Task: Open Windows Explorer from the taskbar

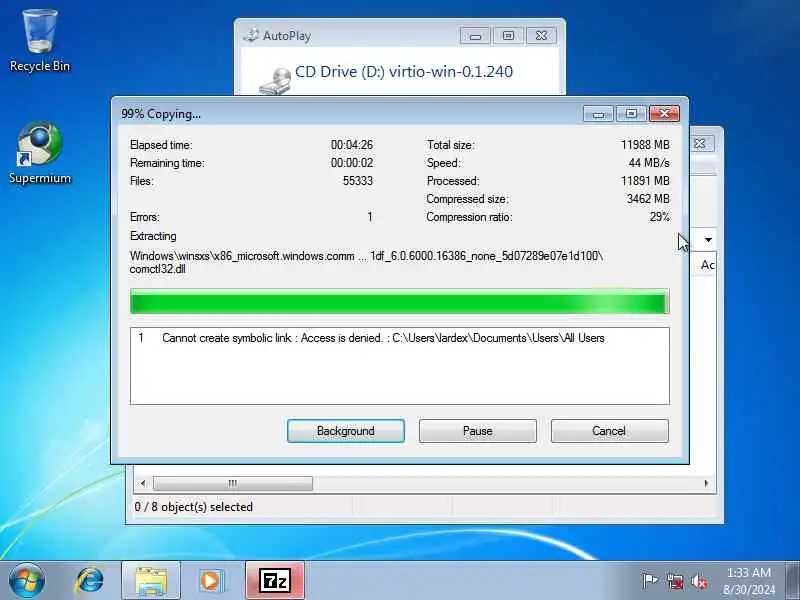Action: tap(151, 581)
